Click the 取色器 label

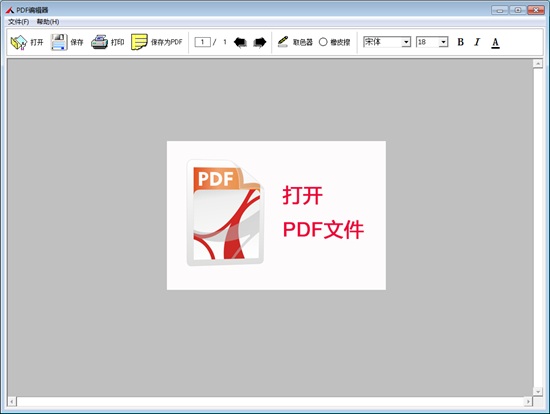click(x=303, y=42)
